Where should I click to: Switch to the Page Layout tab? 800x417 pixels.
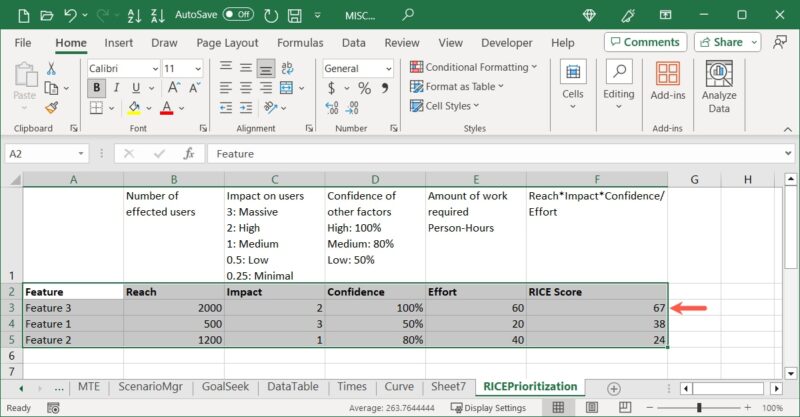tap(227, 43)
